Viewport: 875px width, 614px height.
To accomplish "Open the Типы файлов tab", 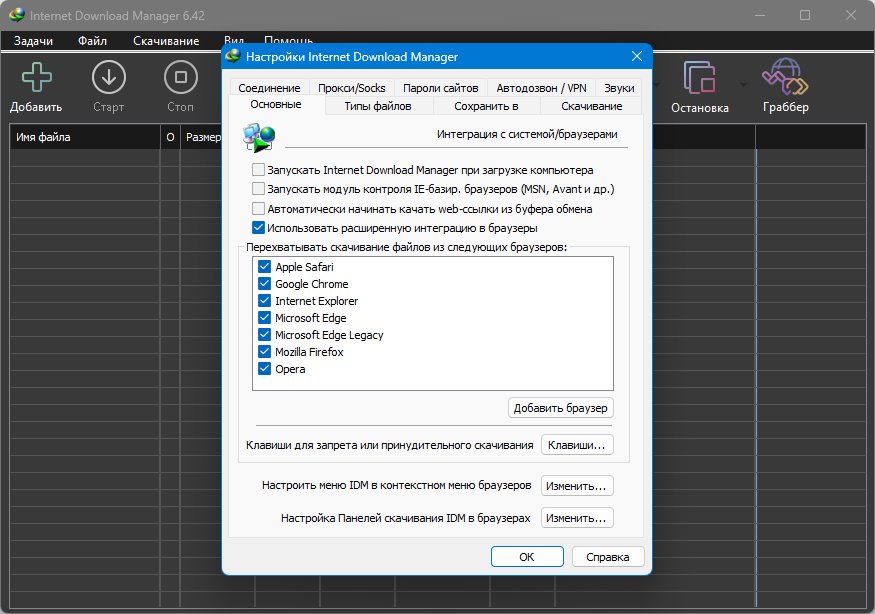I will tap(378, 106).
